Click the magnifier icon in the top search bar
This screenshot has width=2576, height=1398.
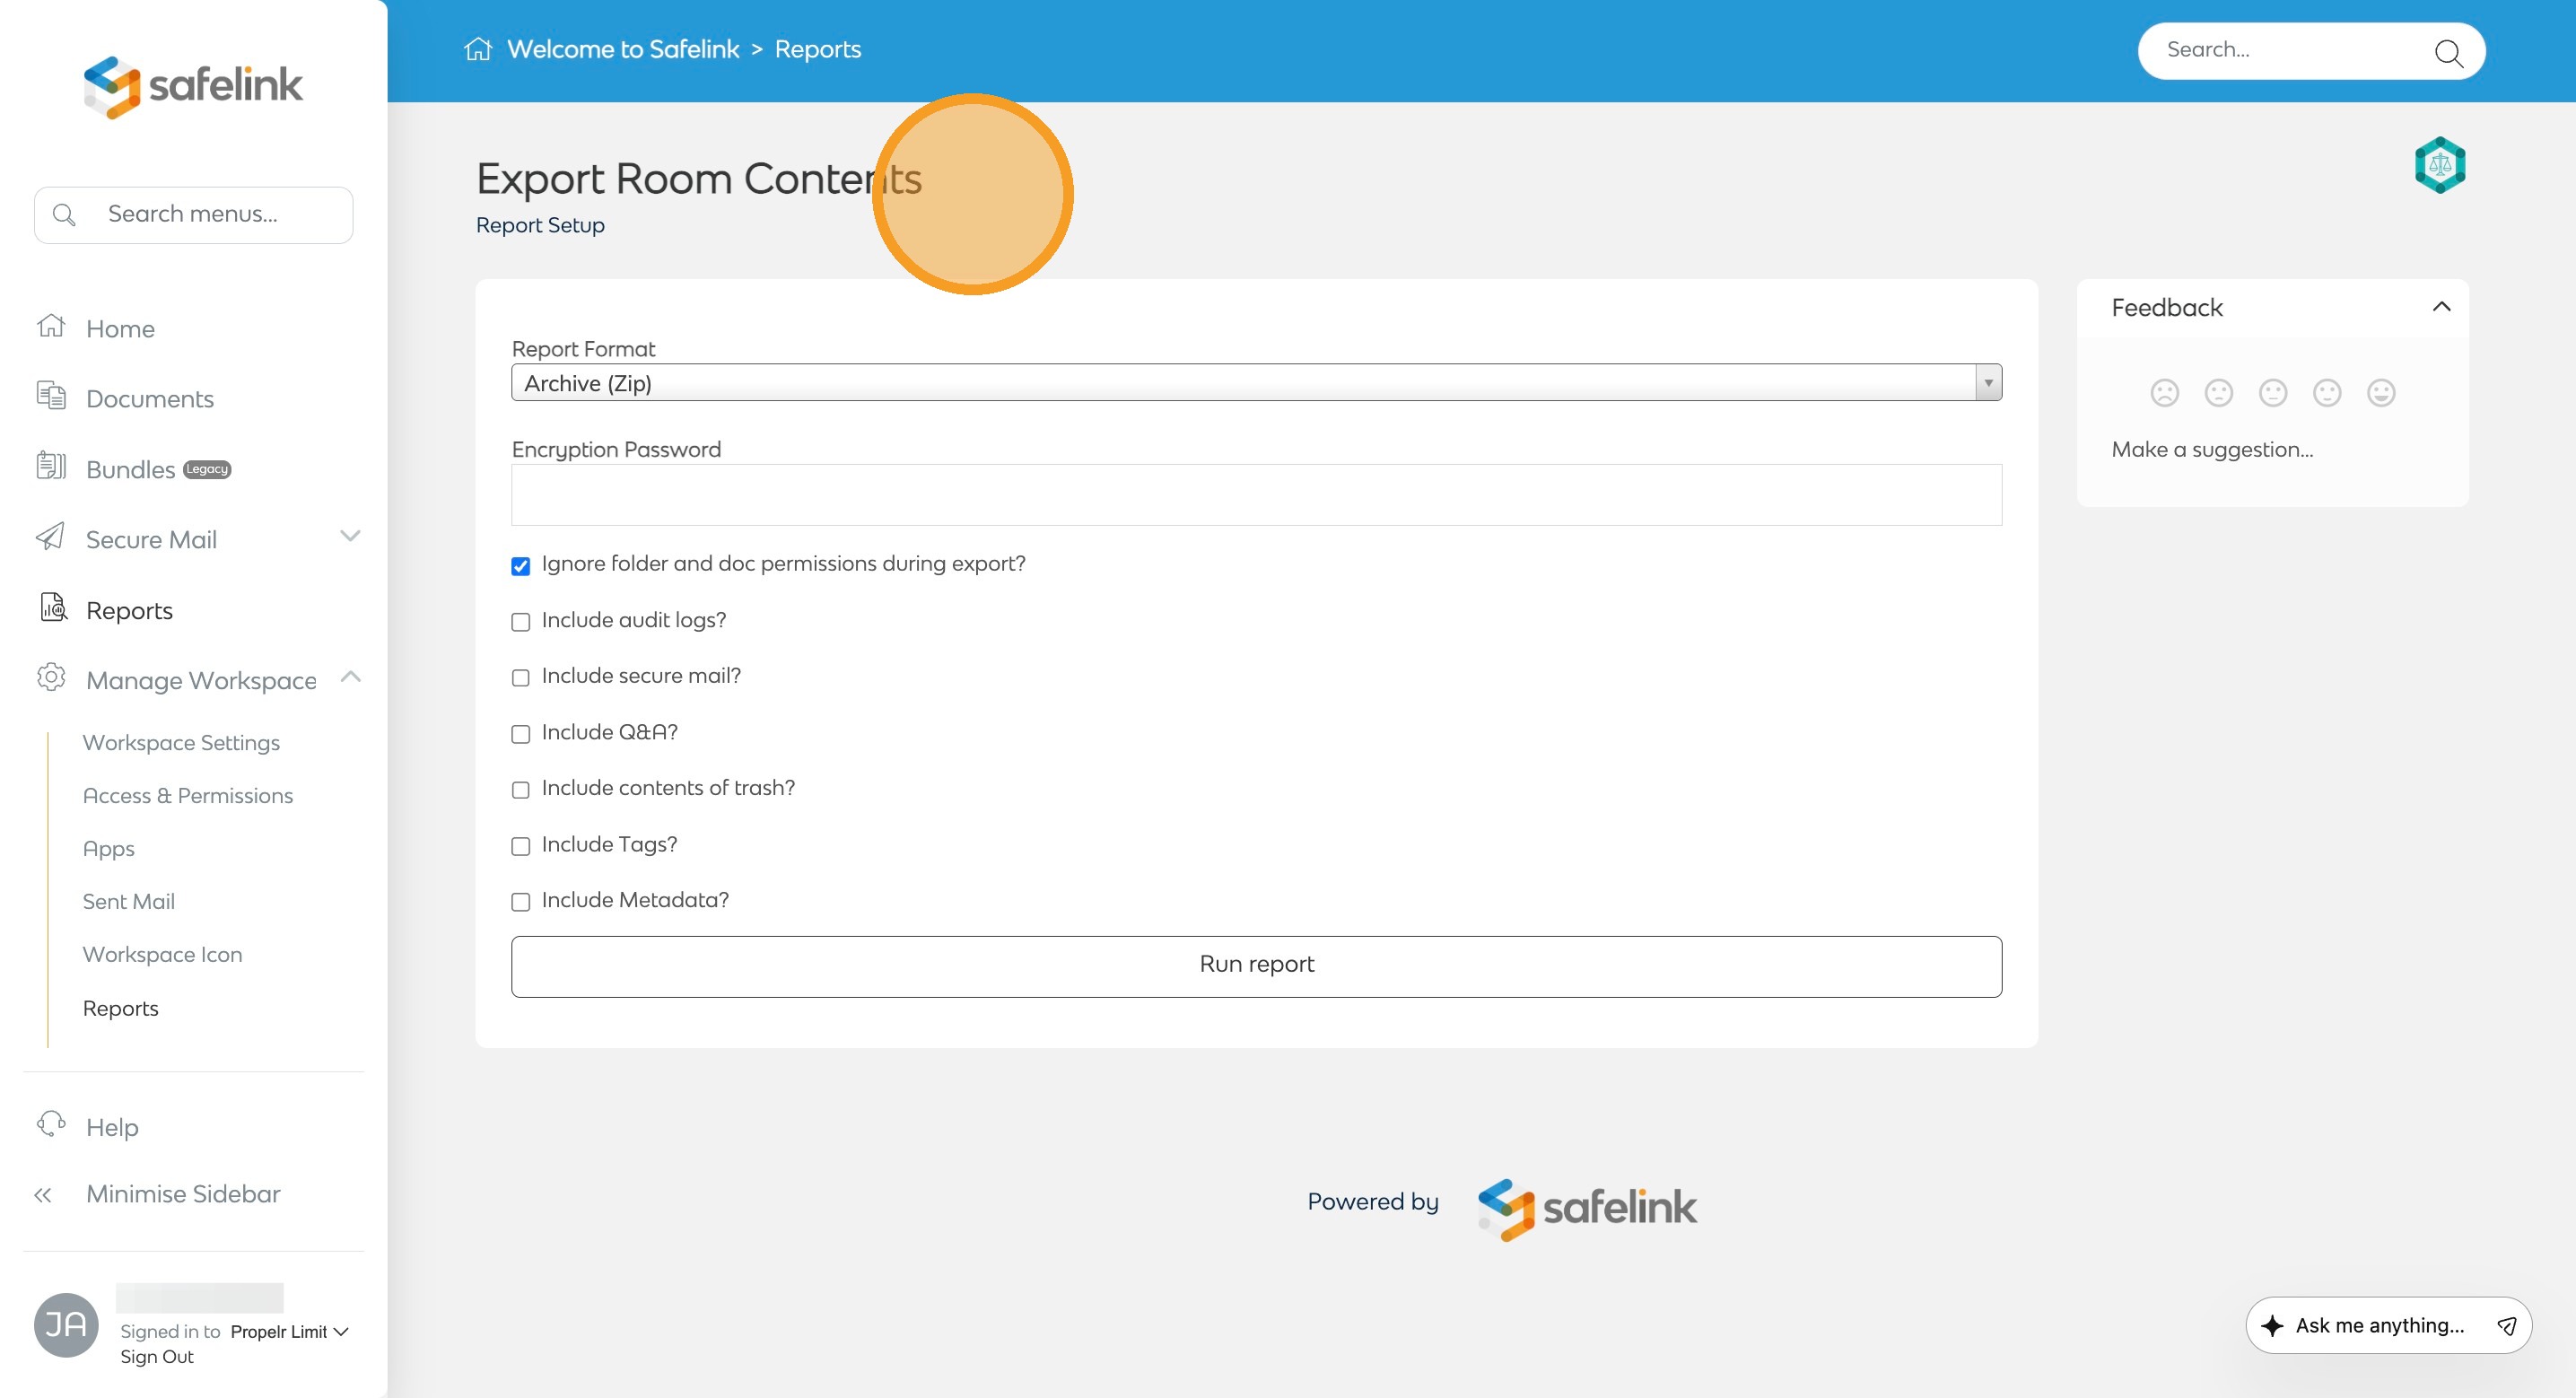tap(2448, 52)
